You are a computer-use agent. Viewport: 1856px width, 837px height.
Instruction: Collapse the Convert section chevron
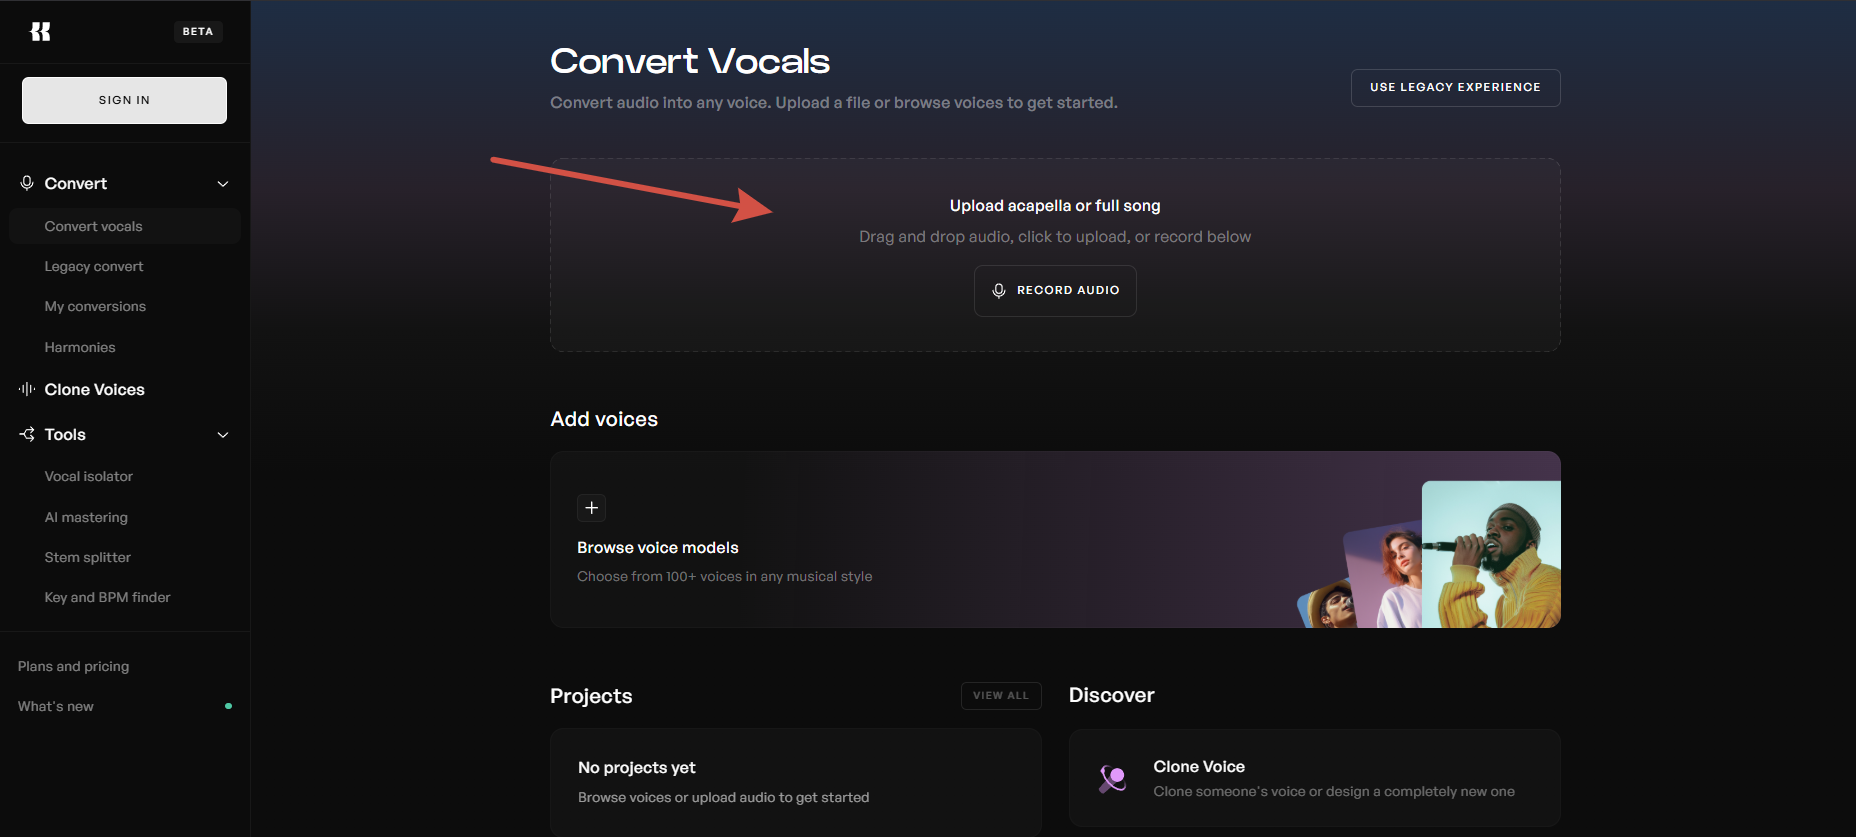point(223,184)
